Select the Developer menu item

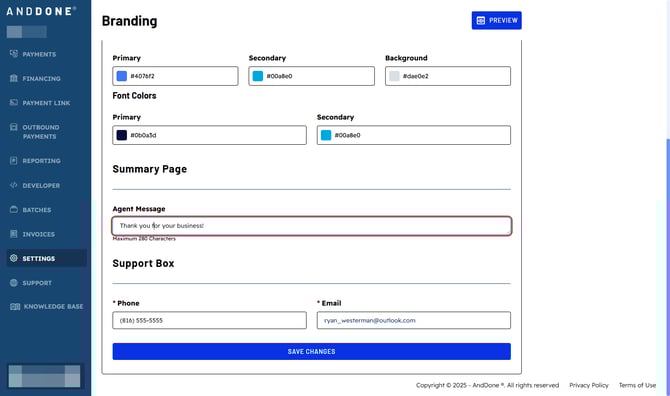tap(41, 185)
